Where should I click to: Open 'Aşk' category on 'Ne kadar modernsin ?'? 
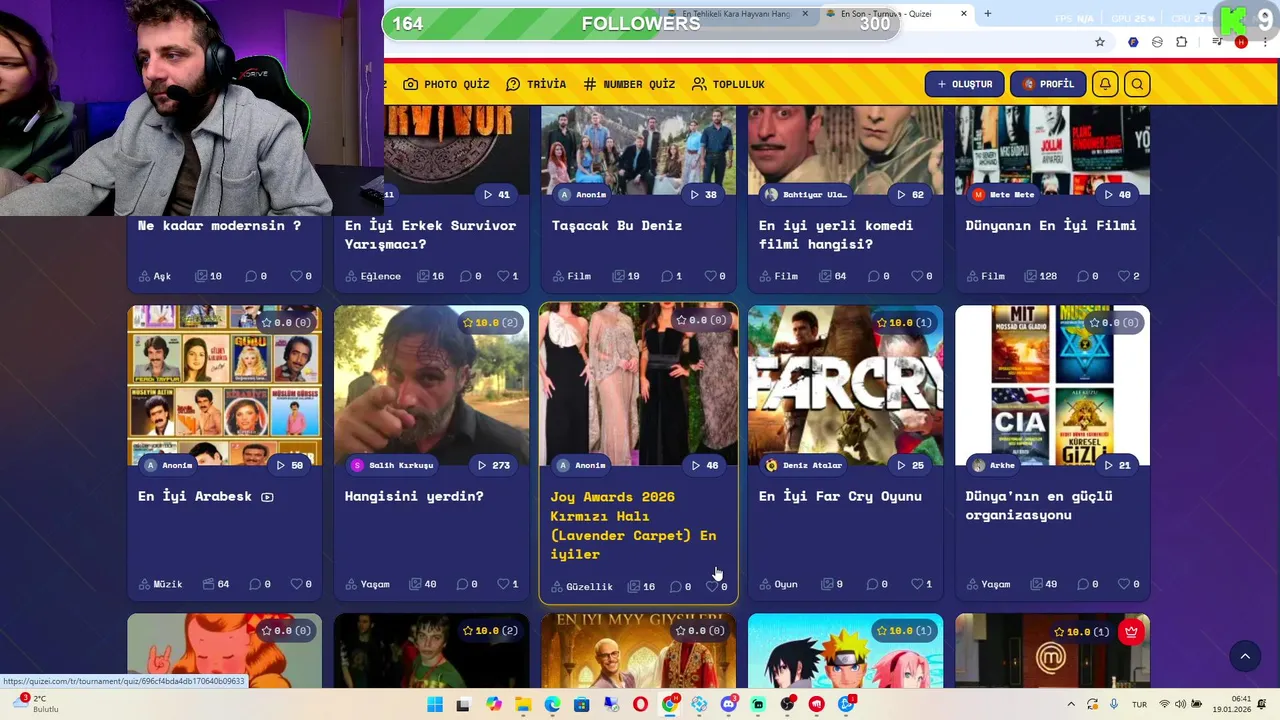[155, 276]
